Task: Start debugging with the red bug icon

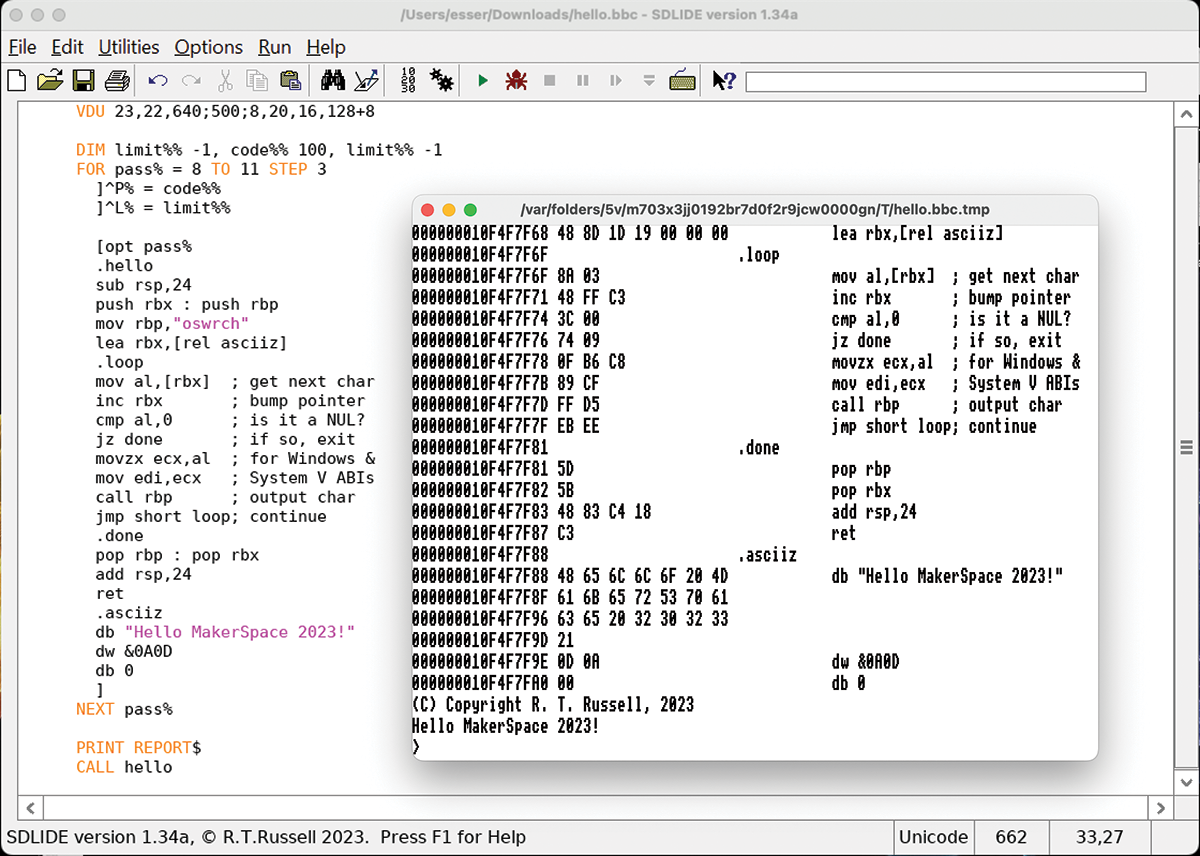Action: click(516, 81)
